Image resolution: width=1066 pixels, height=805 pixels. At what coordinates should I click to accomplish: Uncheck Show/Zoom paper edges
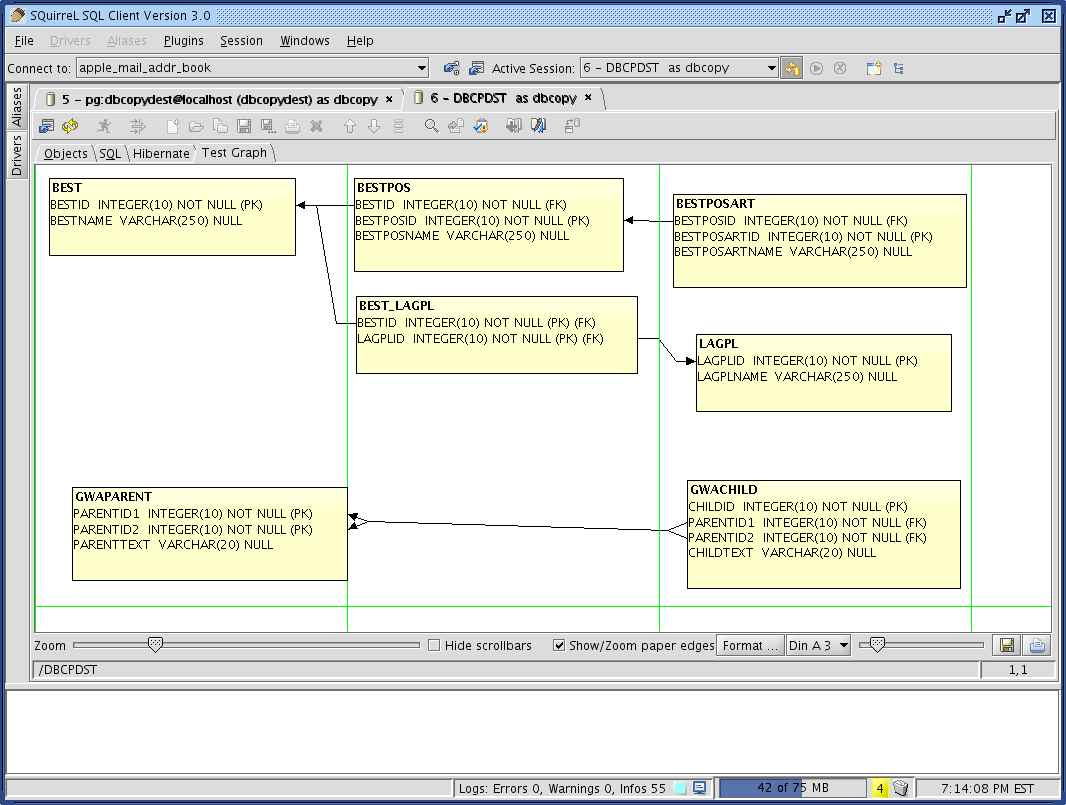click(x=560, y=646)
